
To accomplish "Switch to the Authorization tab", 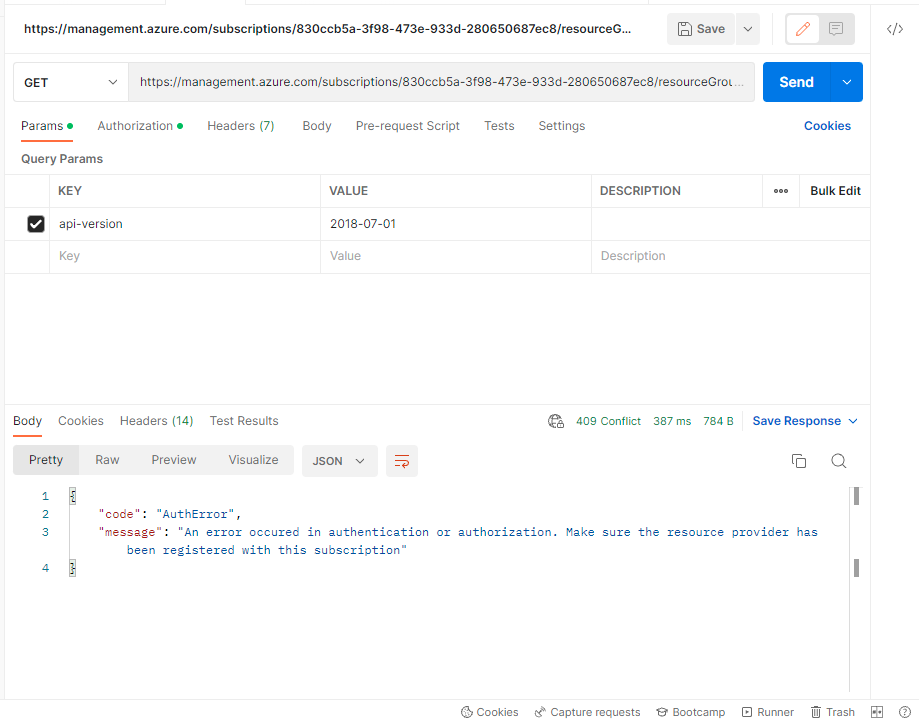I will point(139,126).
